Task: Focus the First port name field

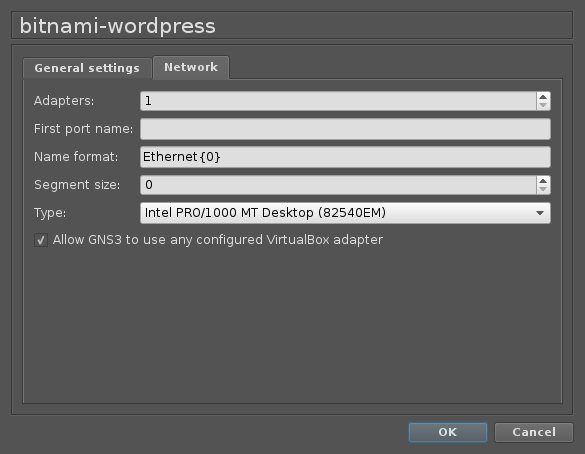Action: coord(345,129)
